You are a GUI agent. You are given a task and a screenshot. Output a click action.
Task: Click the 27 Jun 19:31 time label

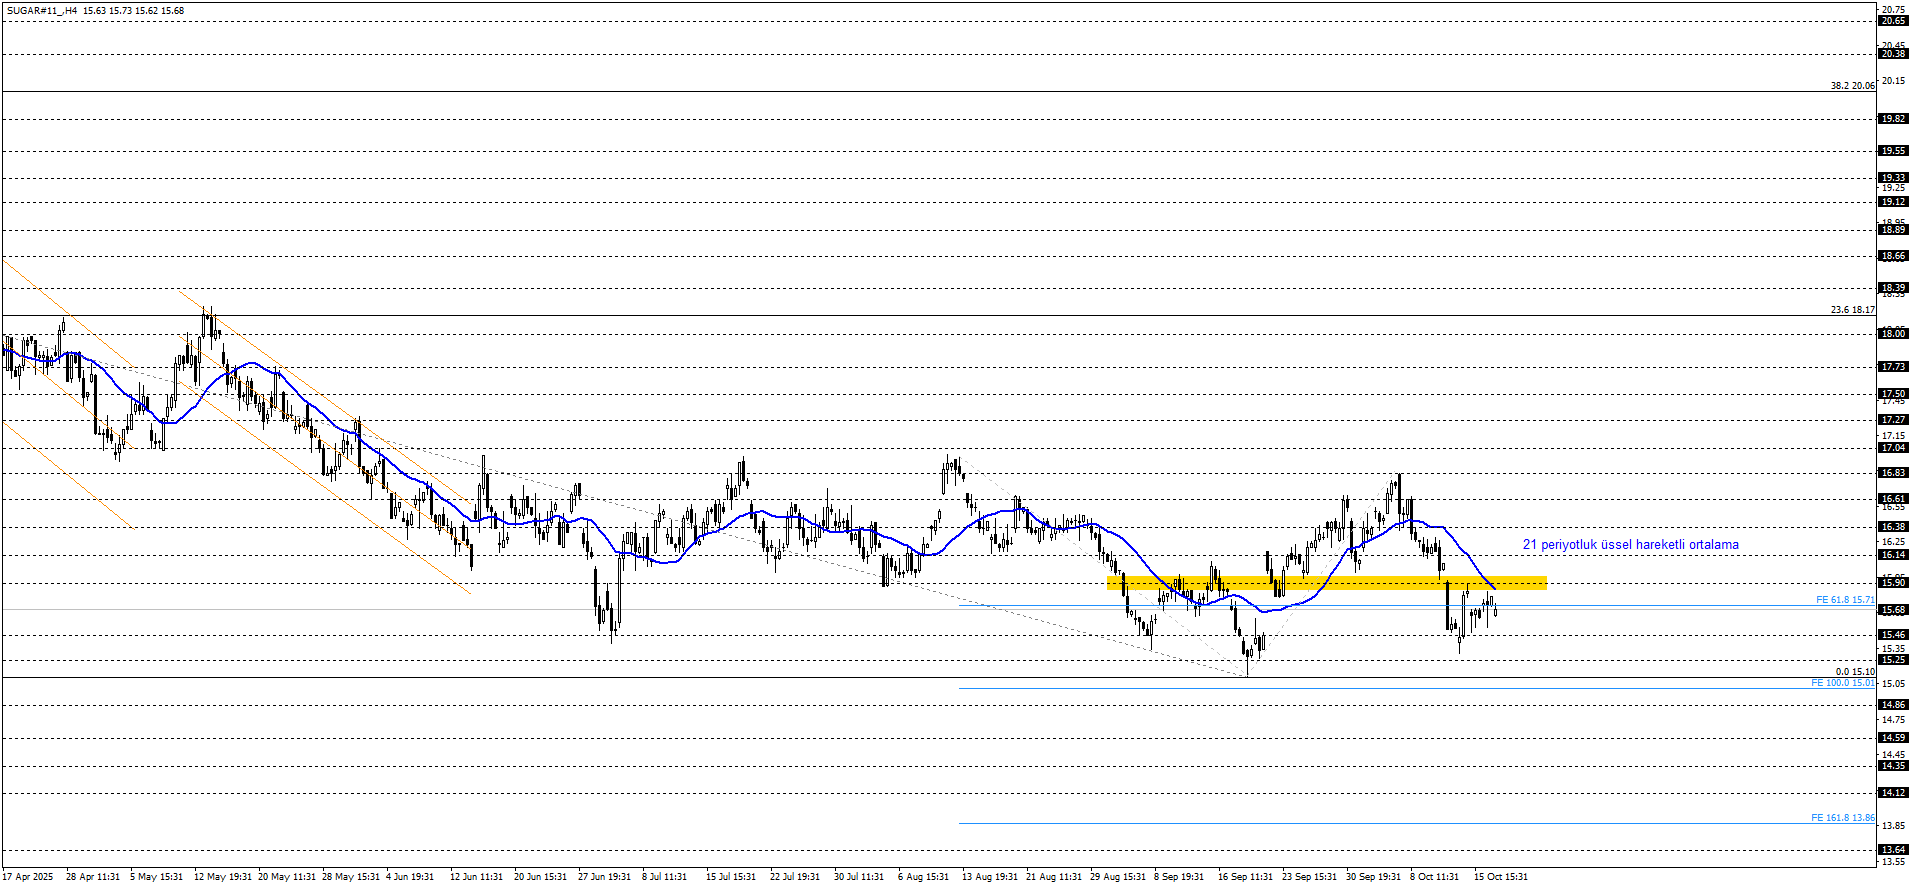click(x=604, y=877)
